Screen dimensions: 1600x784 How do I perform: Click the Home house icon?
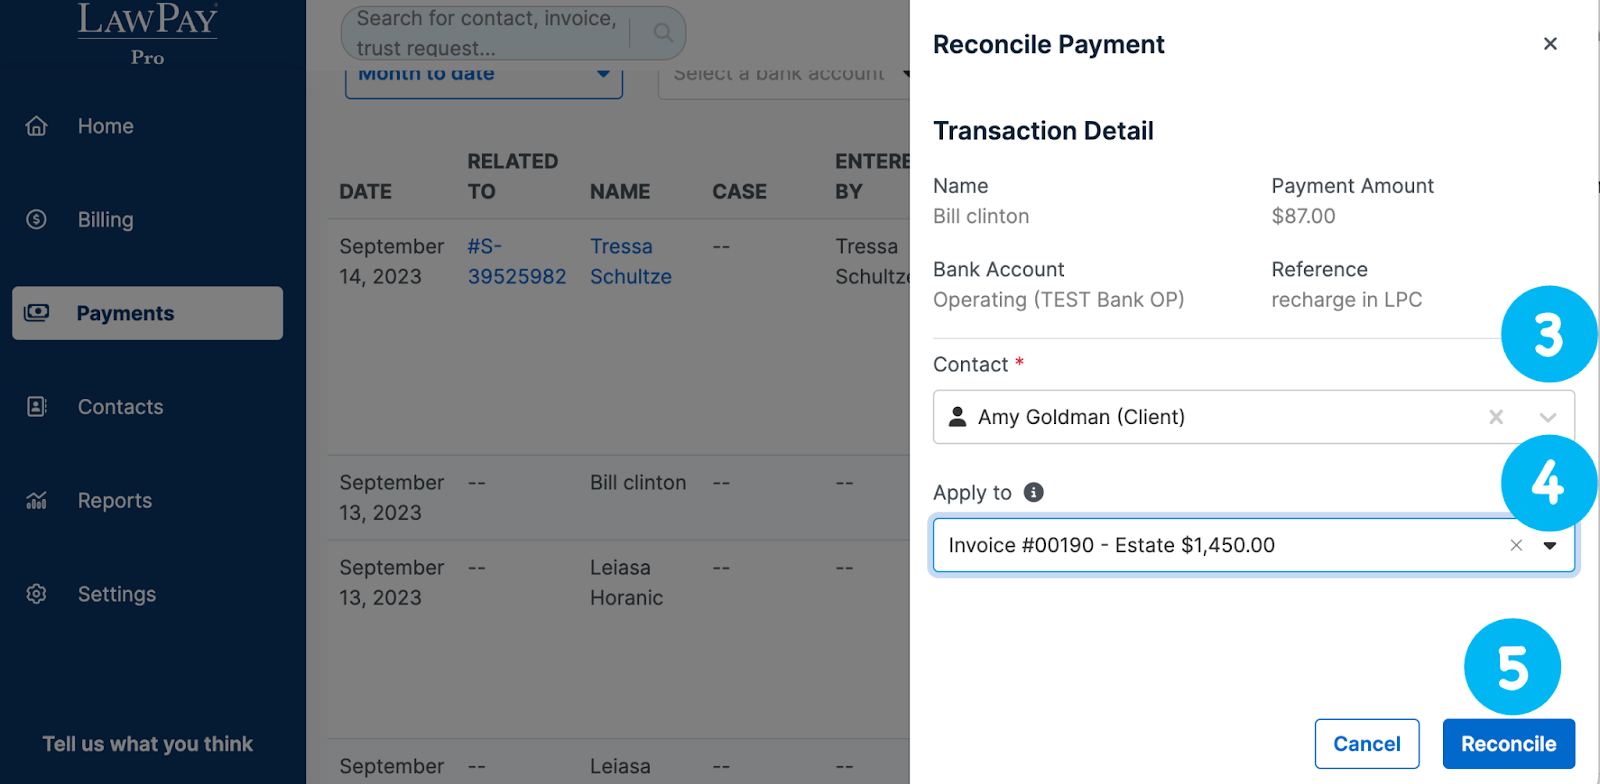point(37,126)
